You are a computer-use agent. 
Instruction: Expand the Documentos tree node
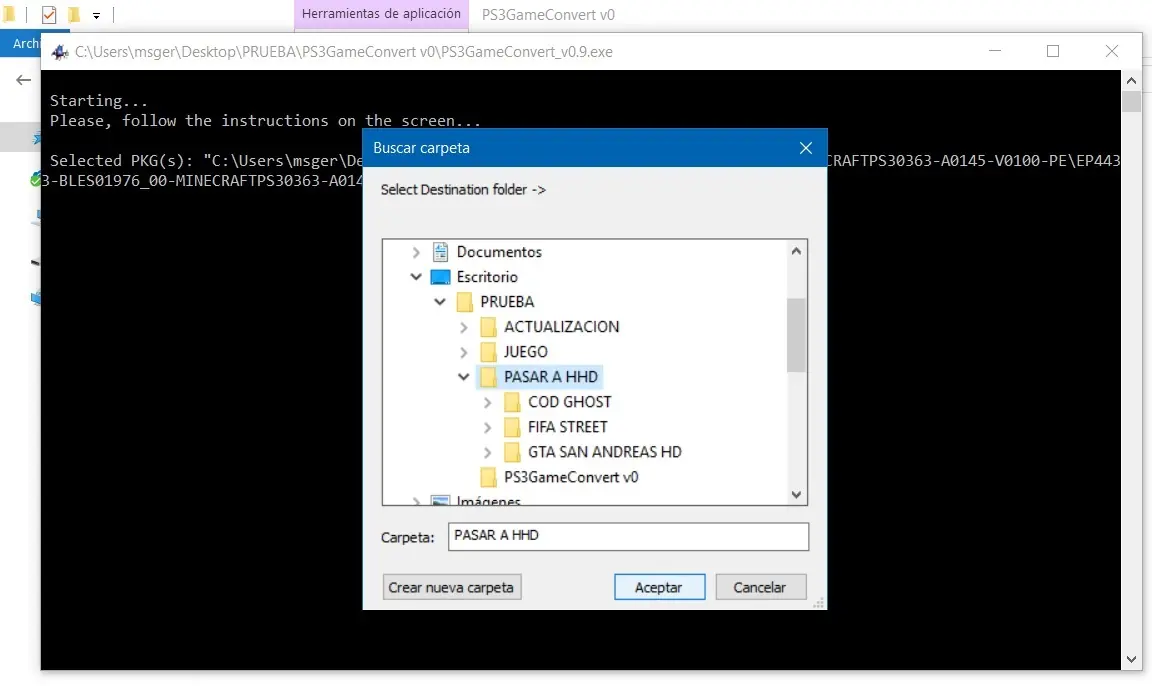click(416, 252)
